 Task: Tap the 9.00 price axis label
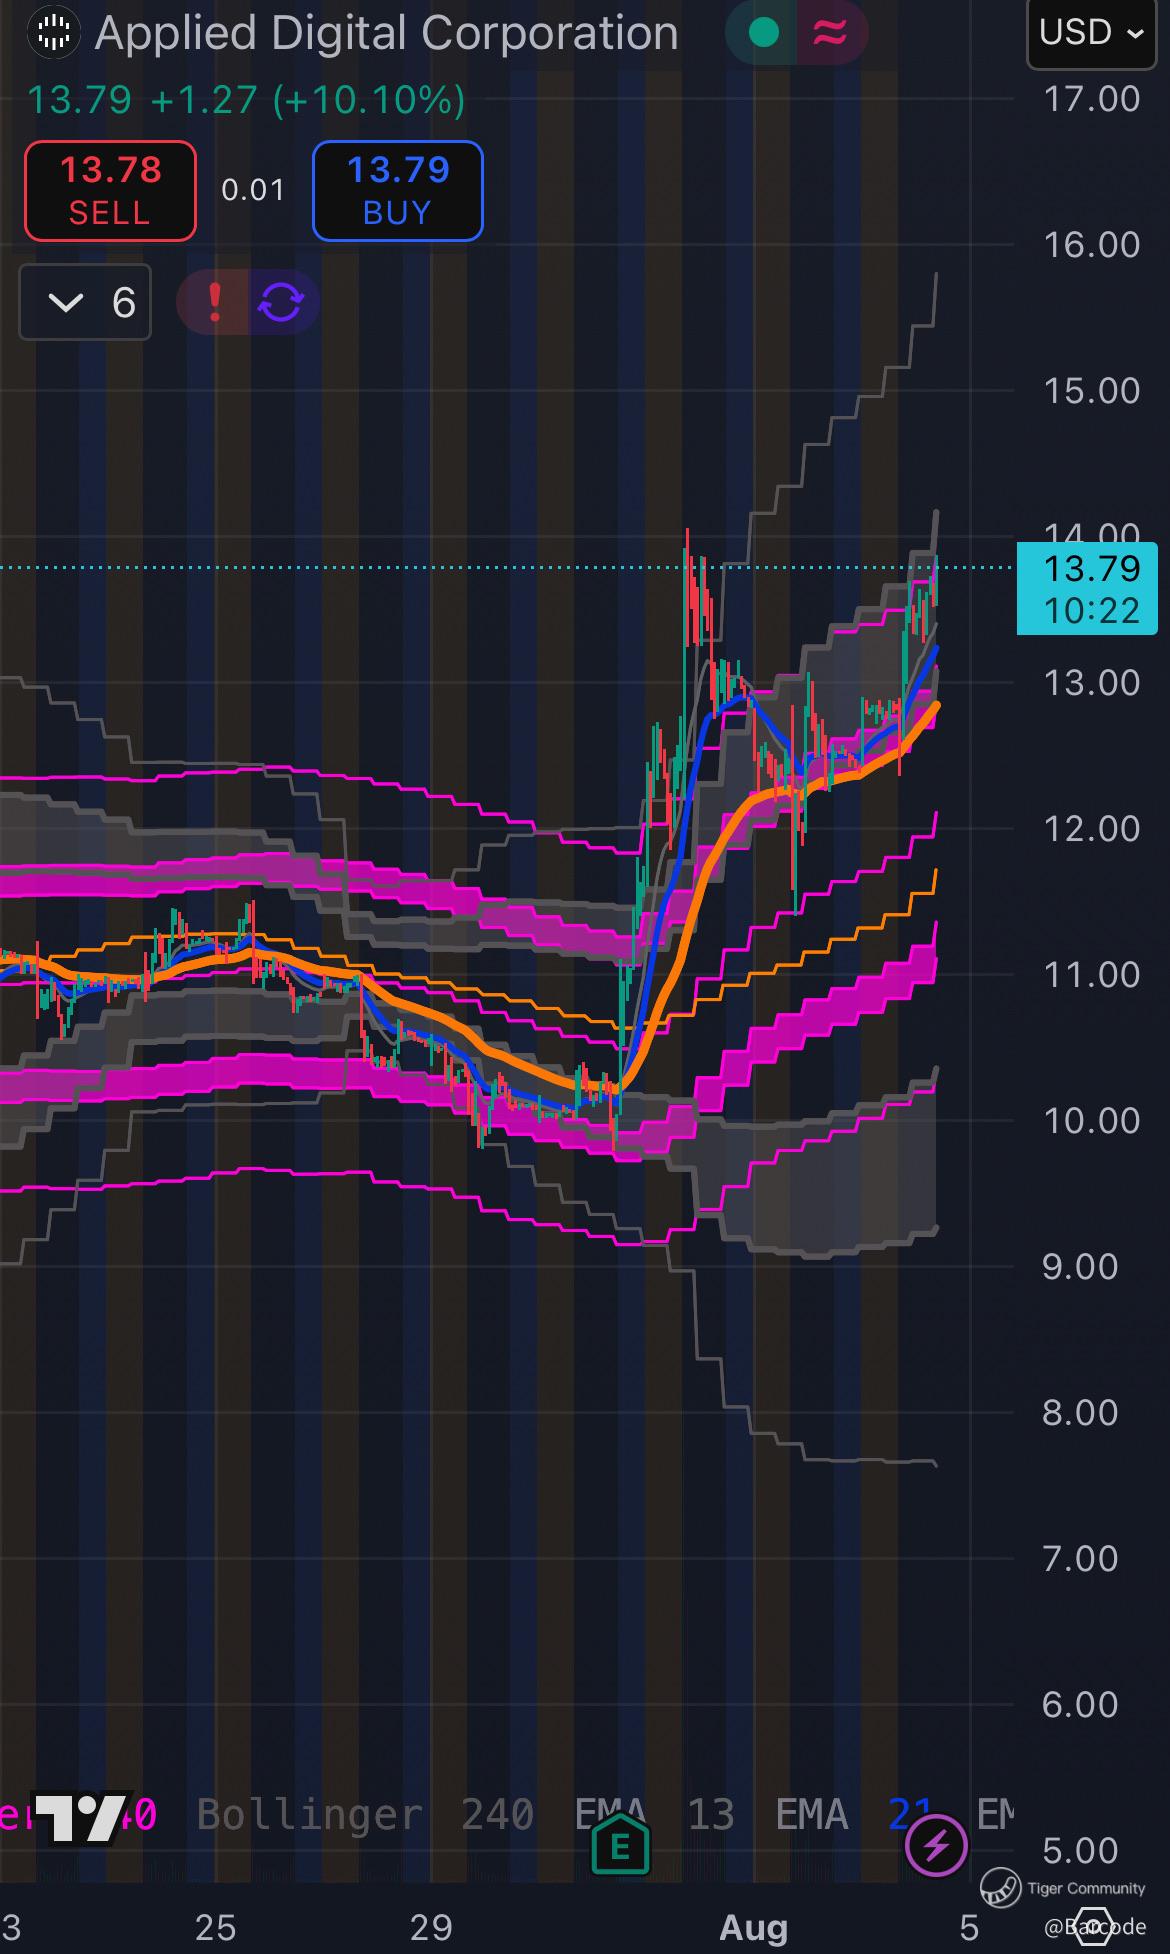pos(1080,1267)
